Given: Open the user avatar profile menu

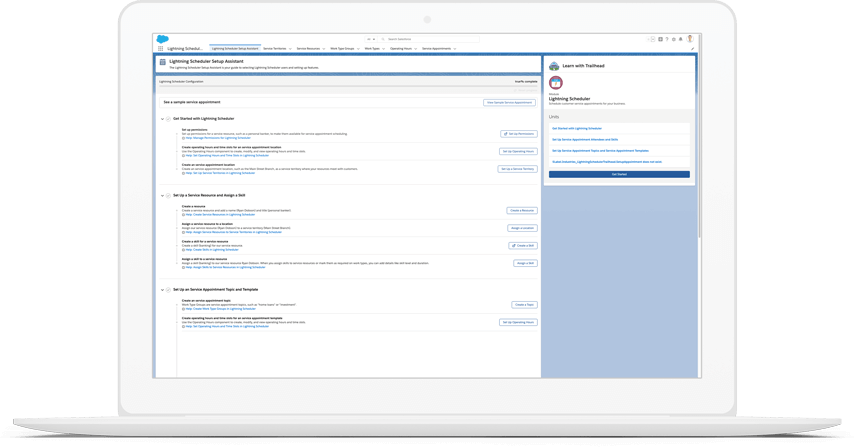Looking at the screenshot, I should pyautogui.click(x=690, y=39).
